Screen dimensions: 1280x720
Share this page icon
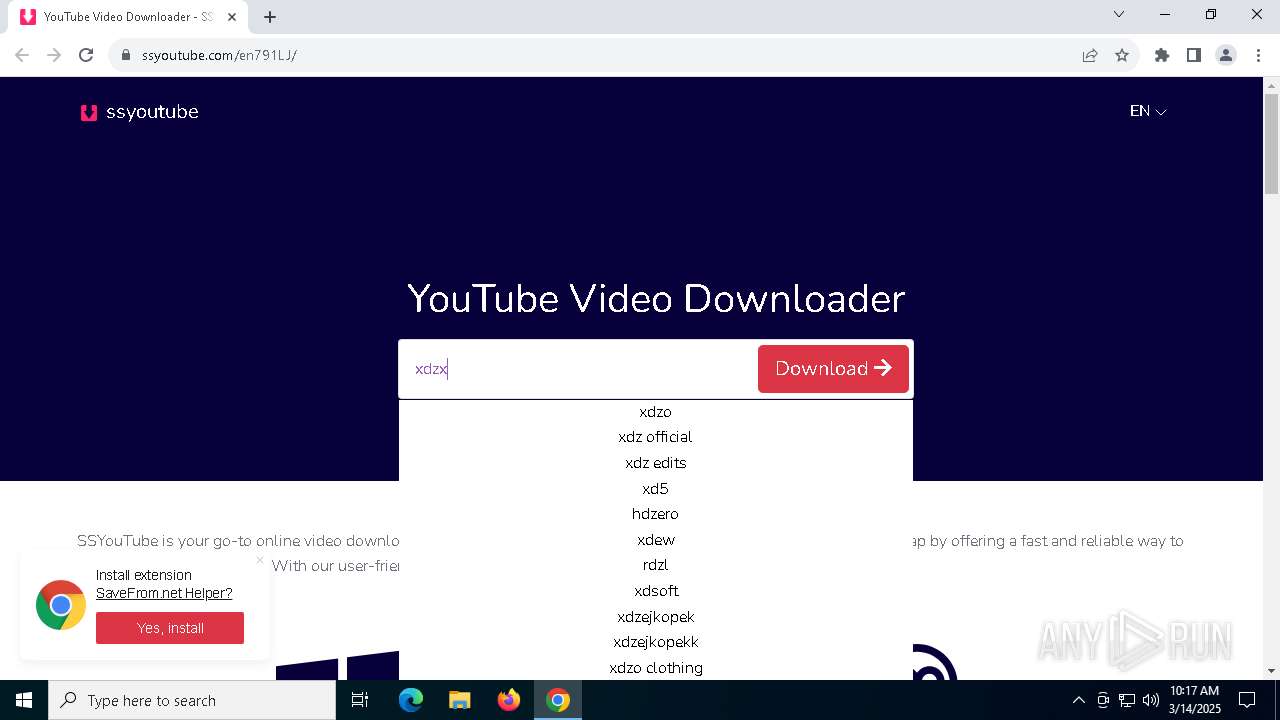point(1090,55)
